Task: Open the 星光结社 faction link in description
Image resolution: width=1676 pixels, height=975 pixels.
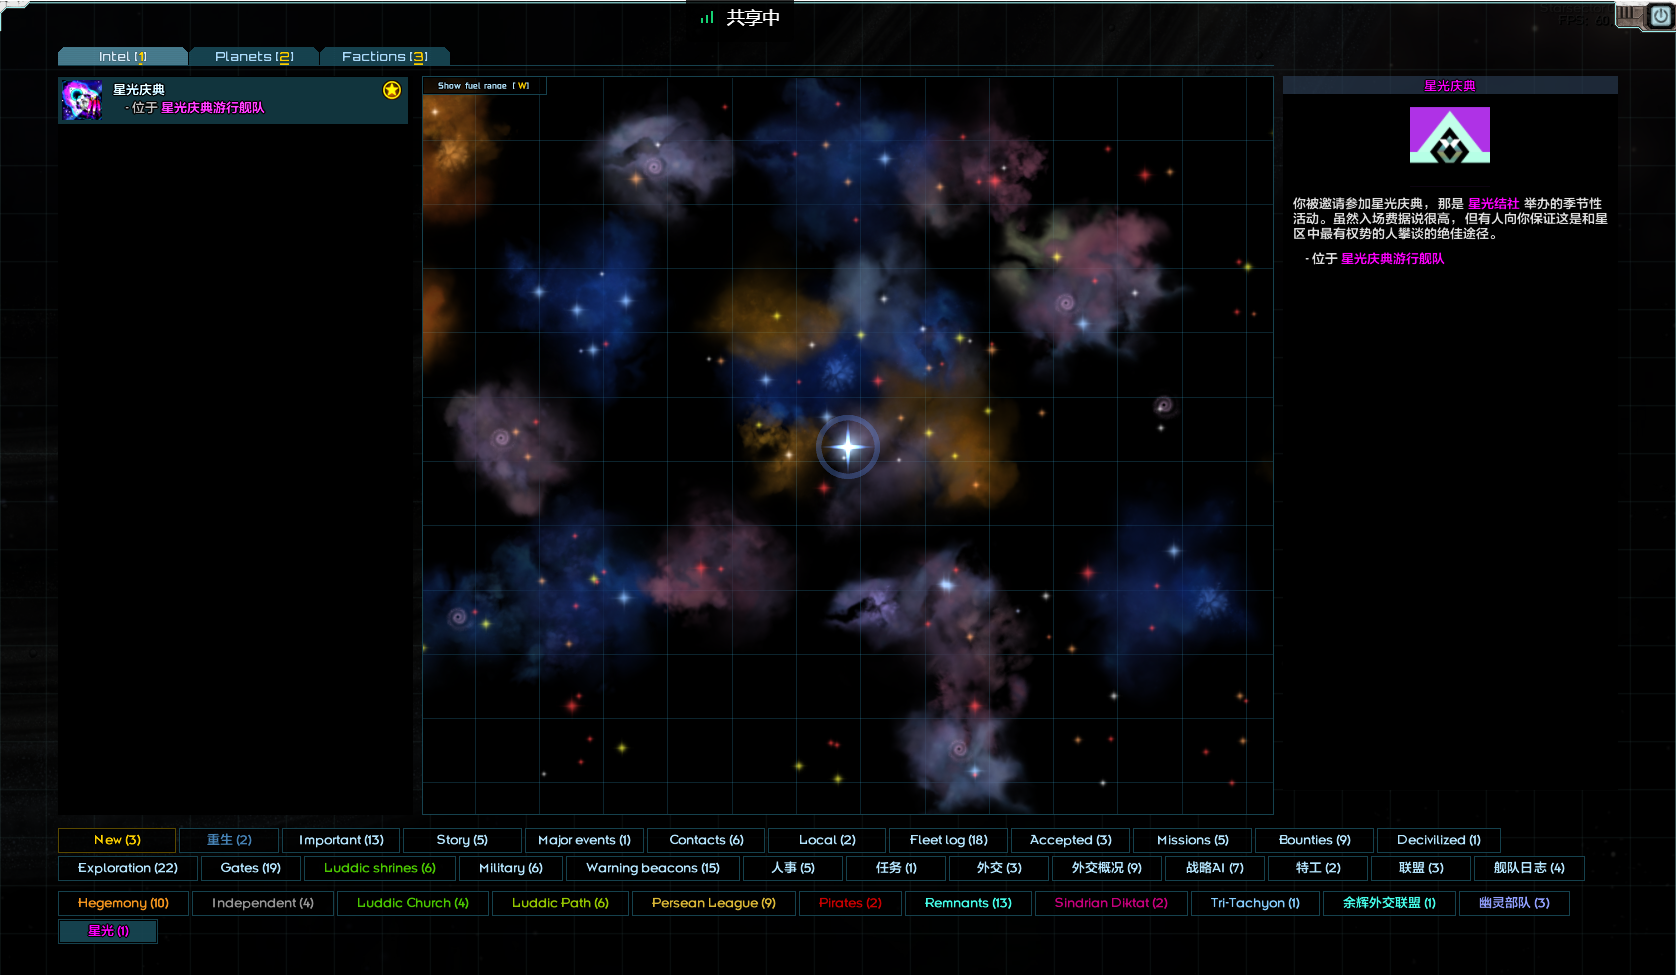Action: pos(1493,204)
